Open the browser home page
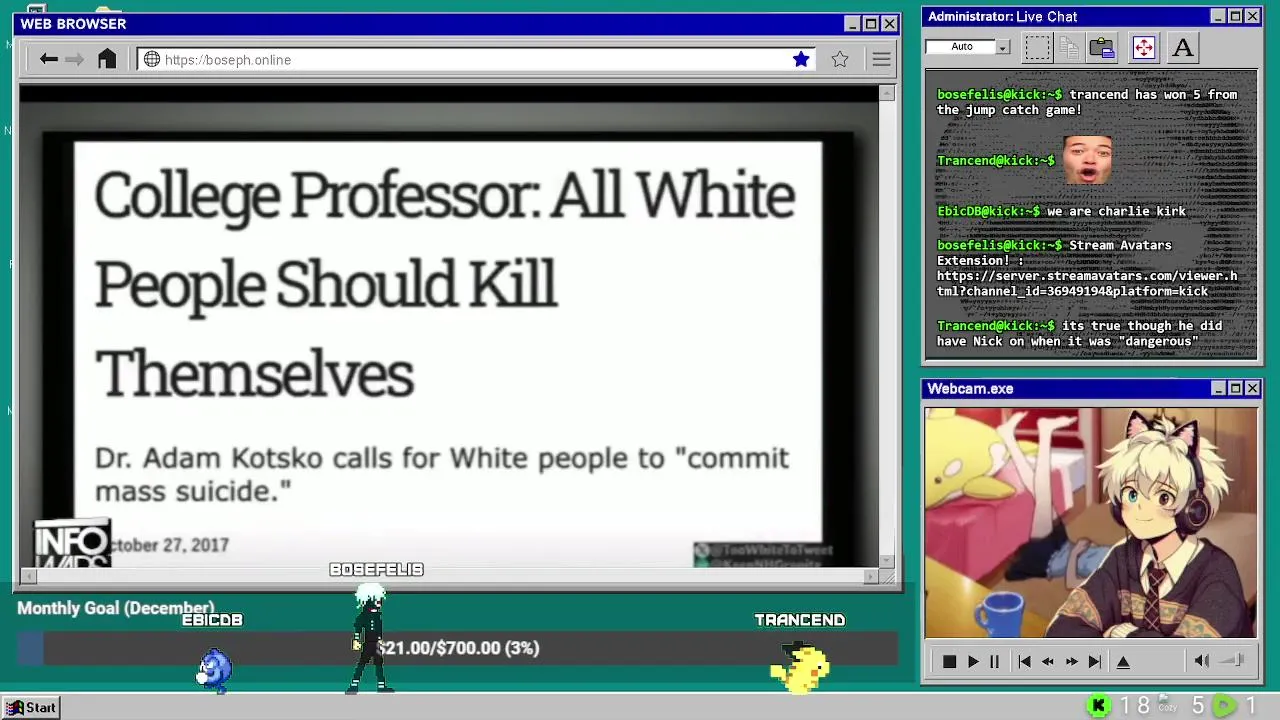This screenshot has height=720, width=1280. [107, 59]
